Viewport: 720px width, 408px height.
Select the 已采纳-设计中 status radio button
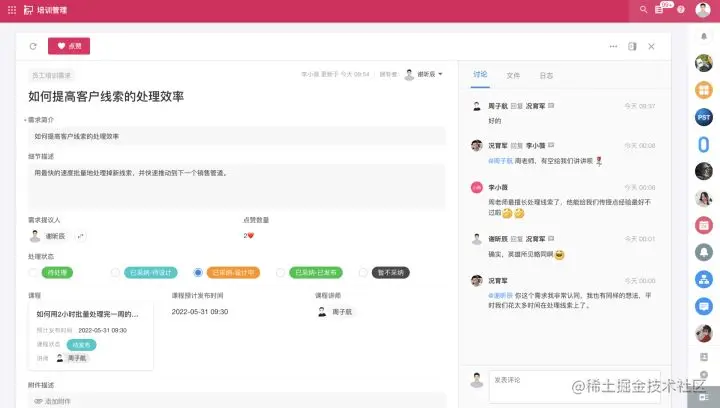tap(198, 273)
